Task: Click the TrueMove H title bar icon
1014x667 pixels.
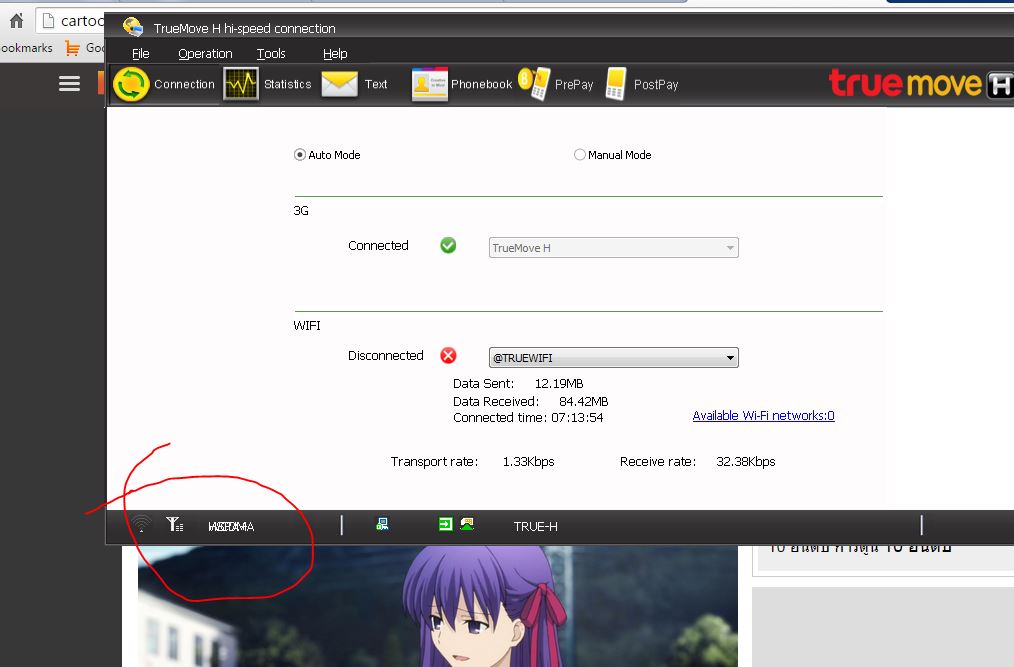Action: tap(133, 27)
